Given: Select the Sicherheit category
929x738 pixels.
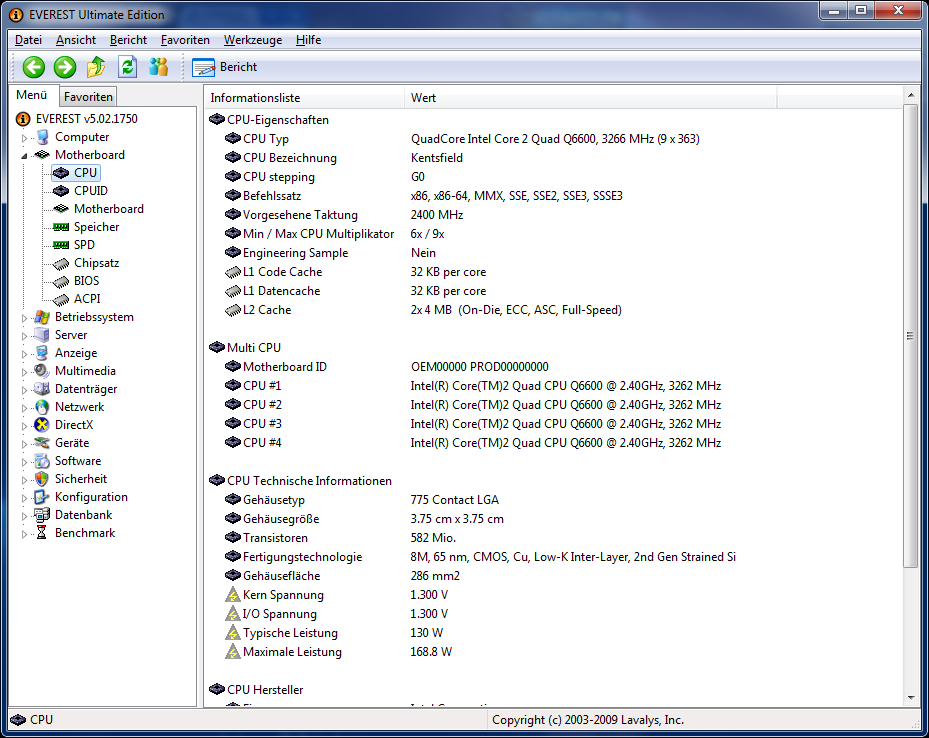Looking at the screenshot, I should point(81,479).
